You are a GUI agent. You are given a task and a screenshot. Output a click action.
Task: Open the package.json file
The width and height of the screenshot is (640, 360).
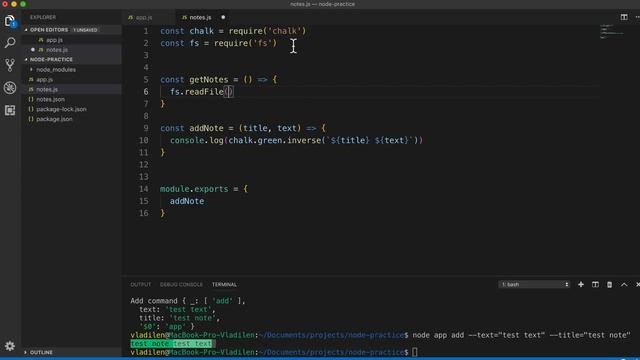pos(54,119)
